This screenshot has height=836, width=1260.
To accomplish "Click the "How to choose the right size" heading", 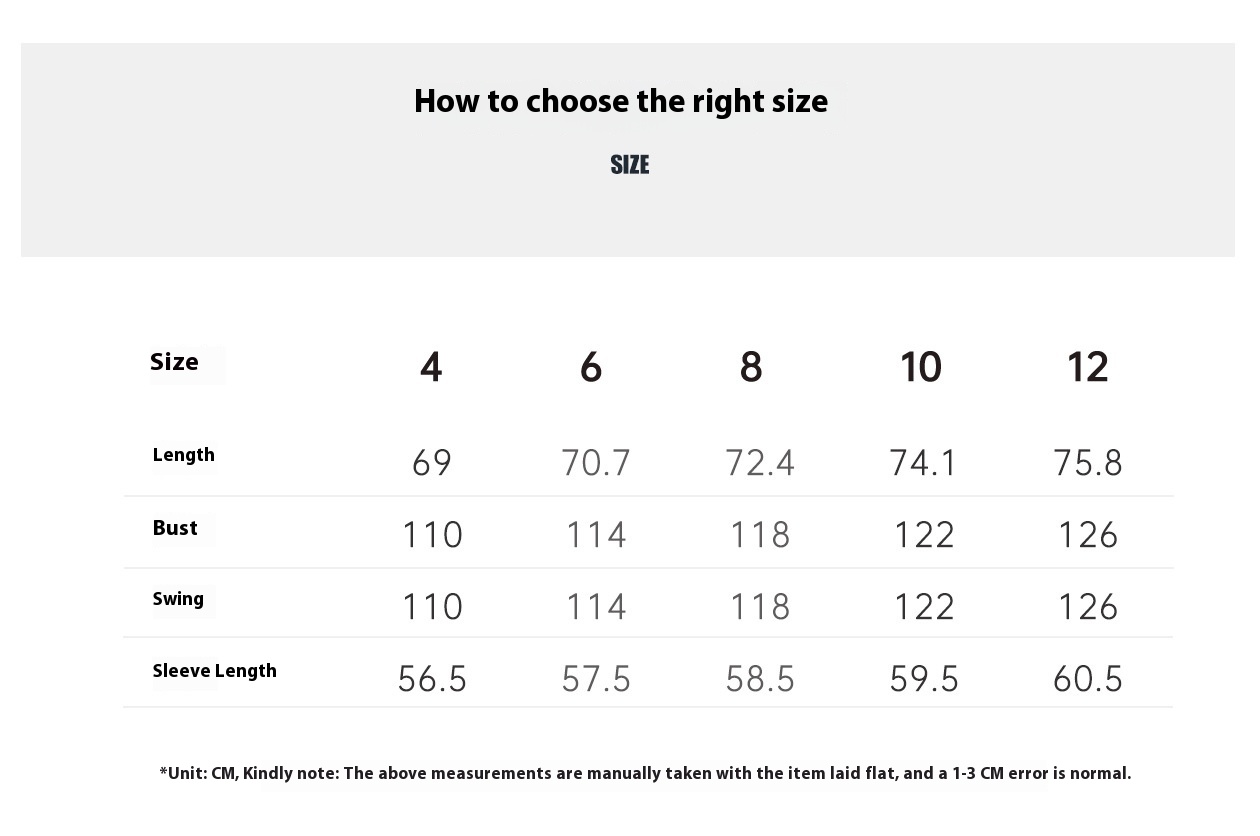I will click(620, 101).
